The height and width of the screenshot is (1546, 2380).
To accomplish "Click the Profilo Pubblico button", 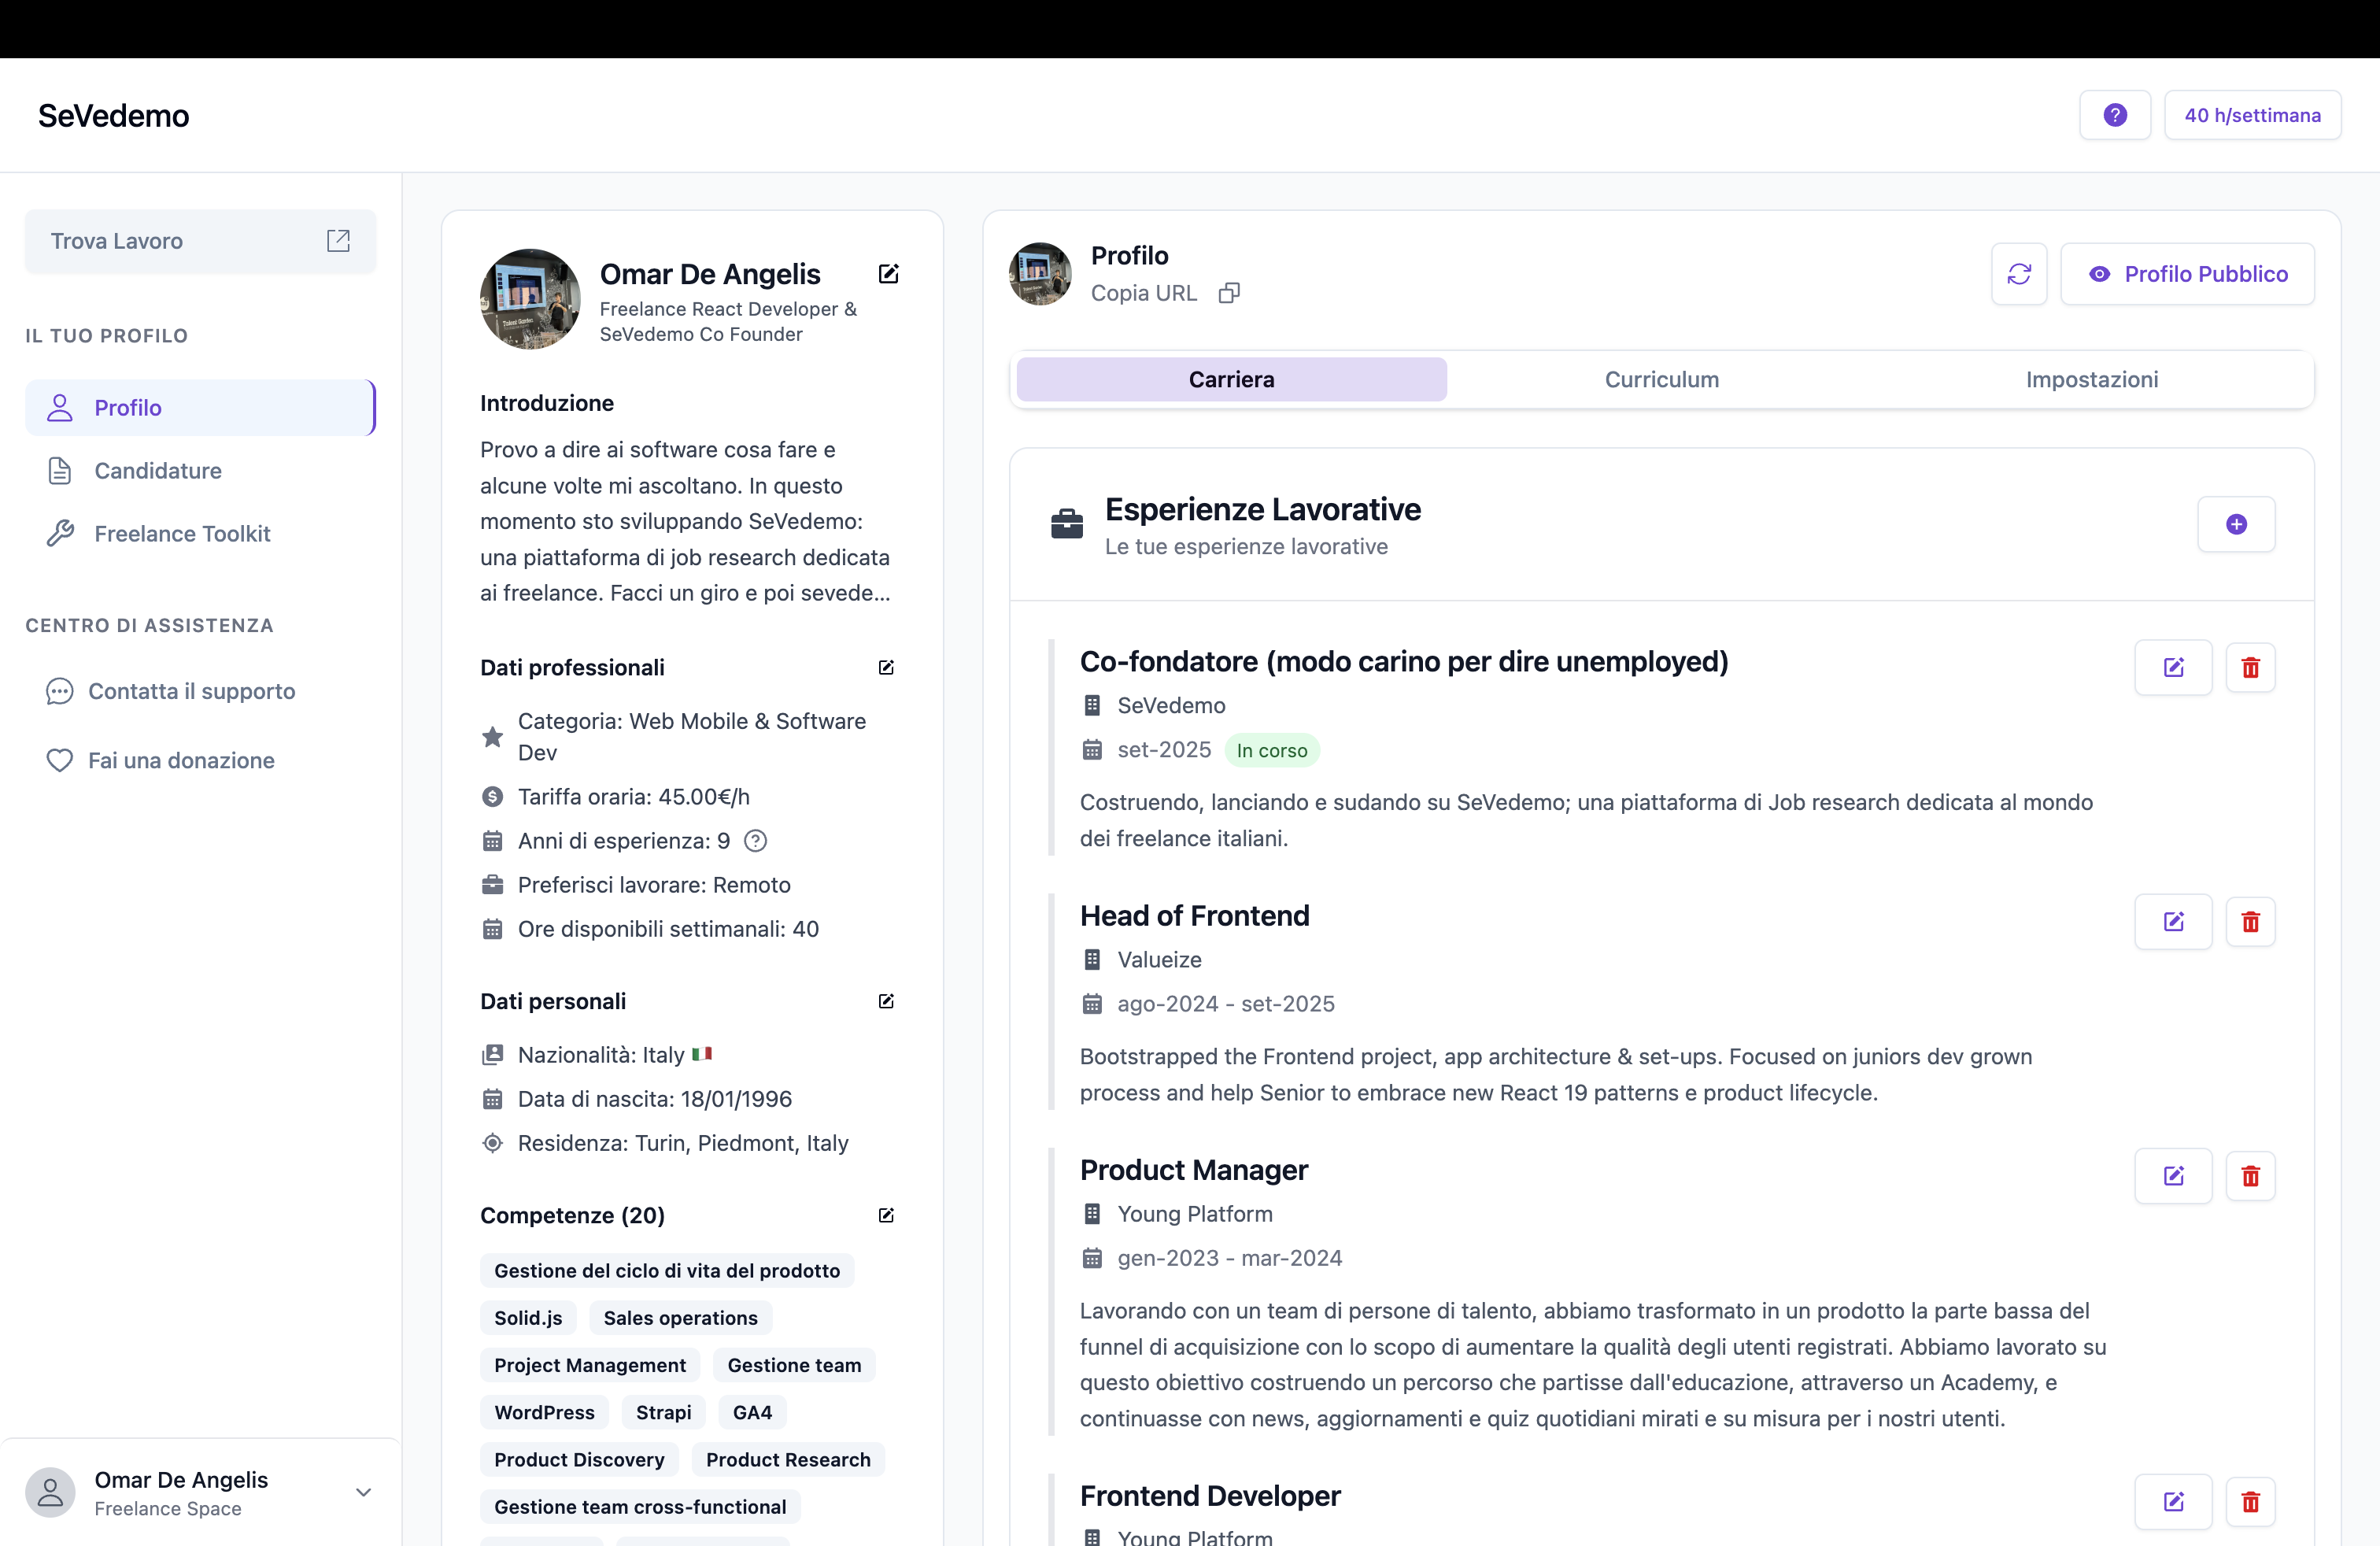I will click(2188, 274).
